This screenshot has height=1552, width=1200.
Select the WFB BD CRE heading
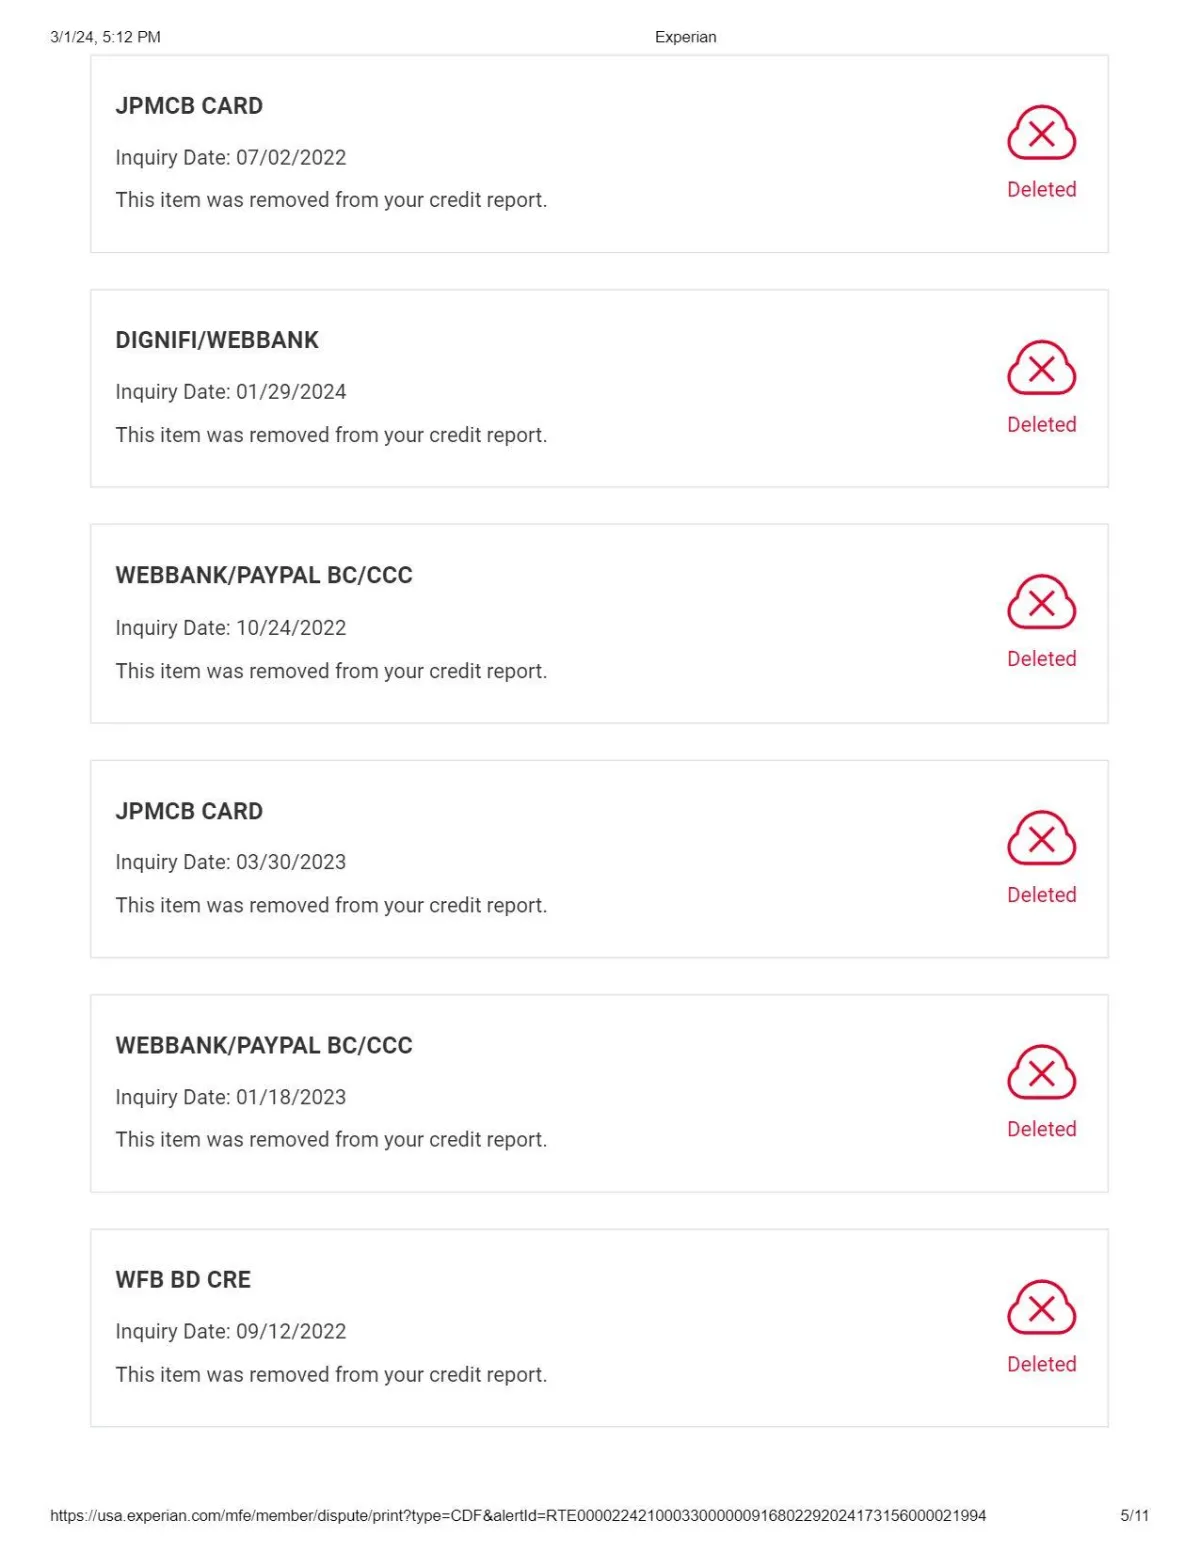click(183, 1280)
